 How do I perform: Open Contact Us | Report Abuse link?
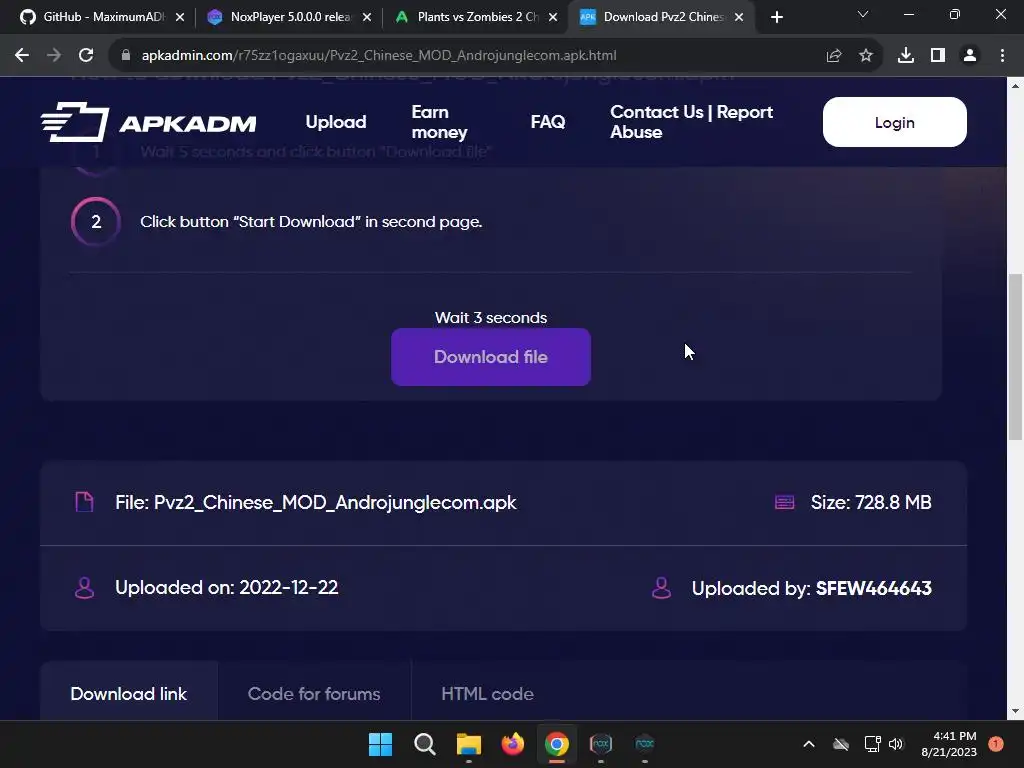(692, 122)
